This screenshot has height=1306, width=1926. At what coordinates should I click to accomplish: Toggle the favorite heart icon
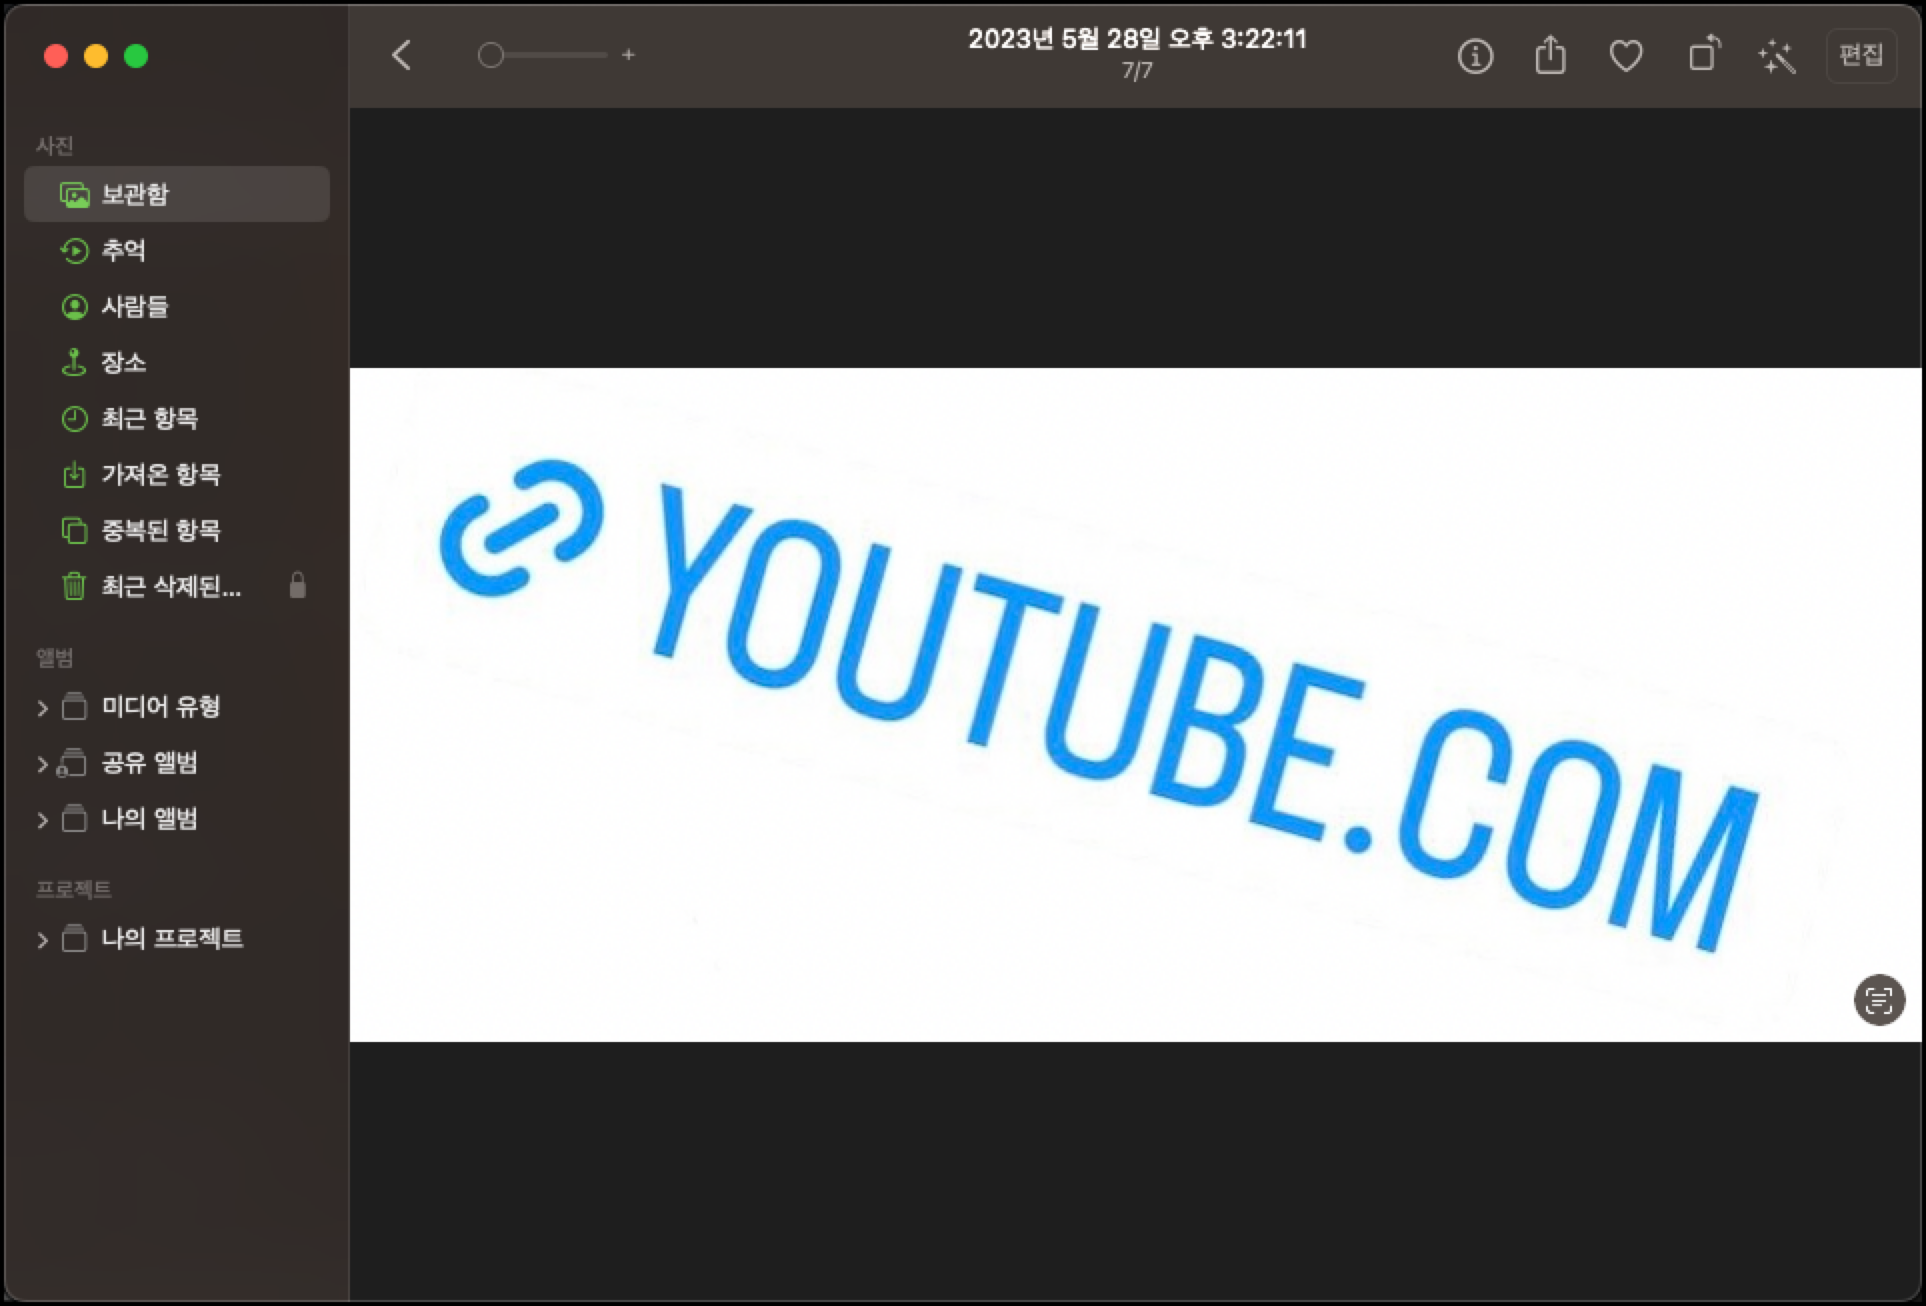tap(1626, 56)
